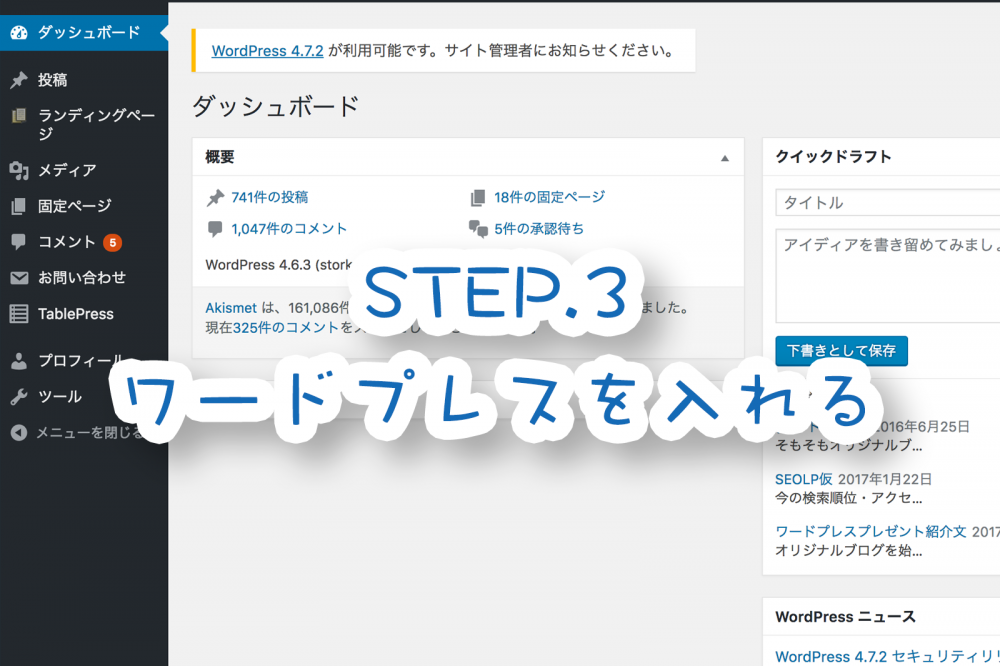Open the 1,047件のコメント link

pyautogui.click(x=289, y=229)
